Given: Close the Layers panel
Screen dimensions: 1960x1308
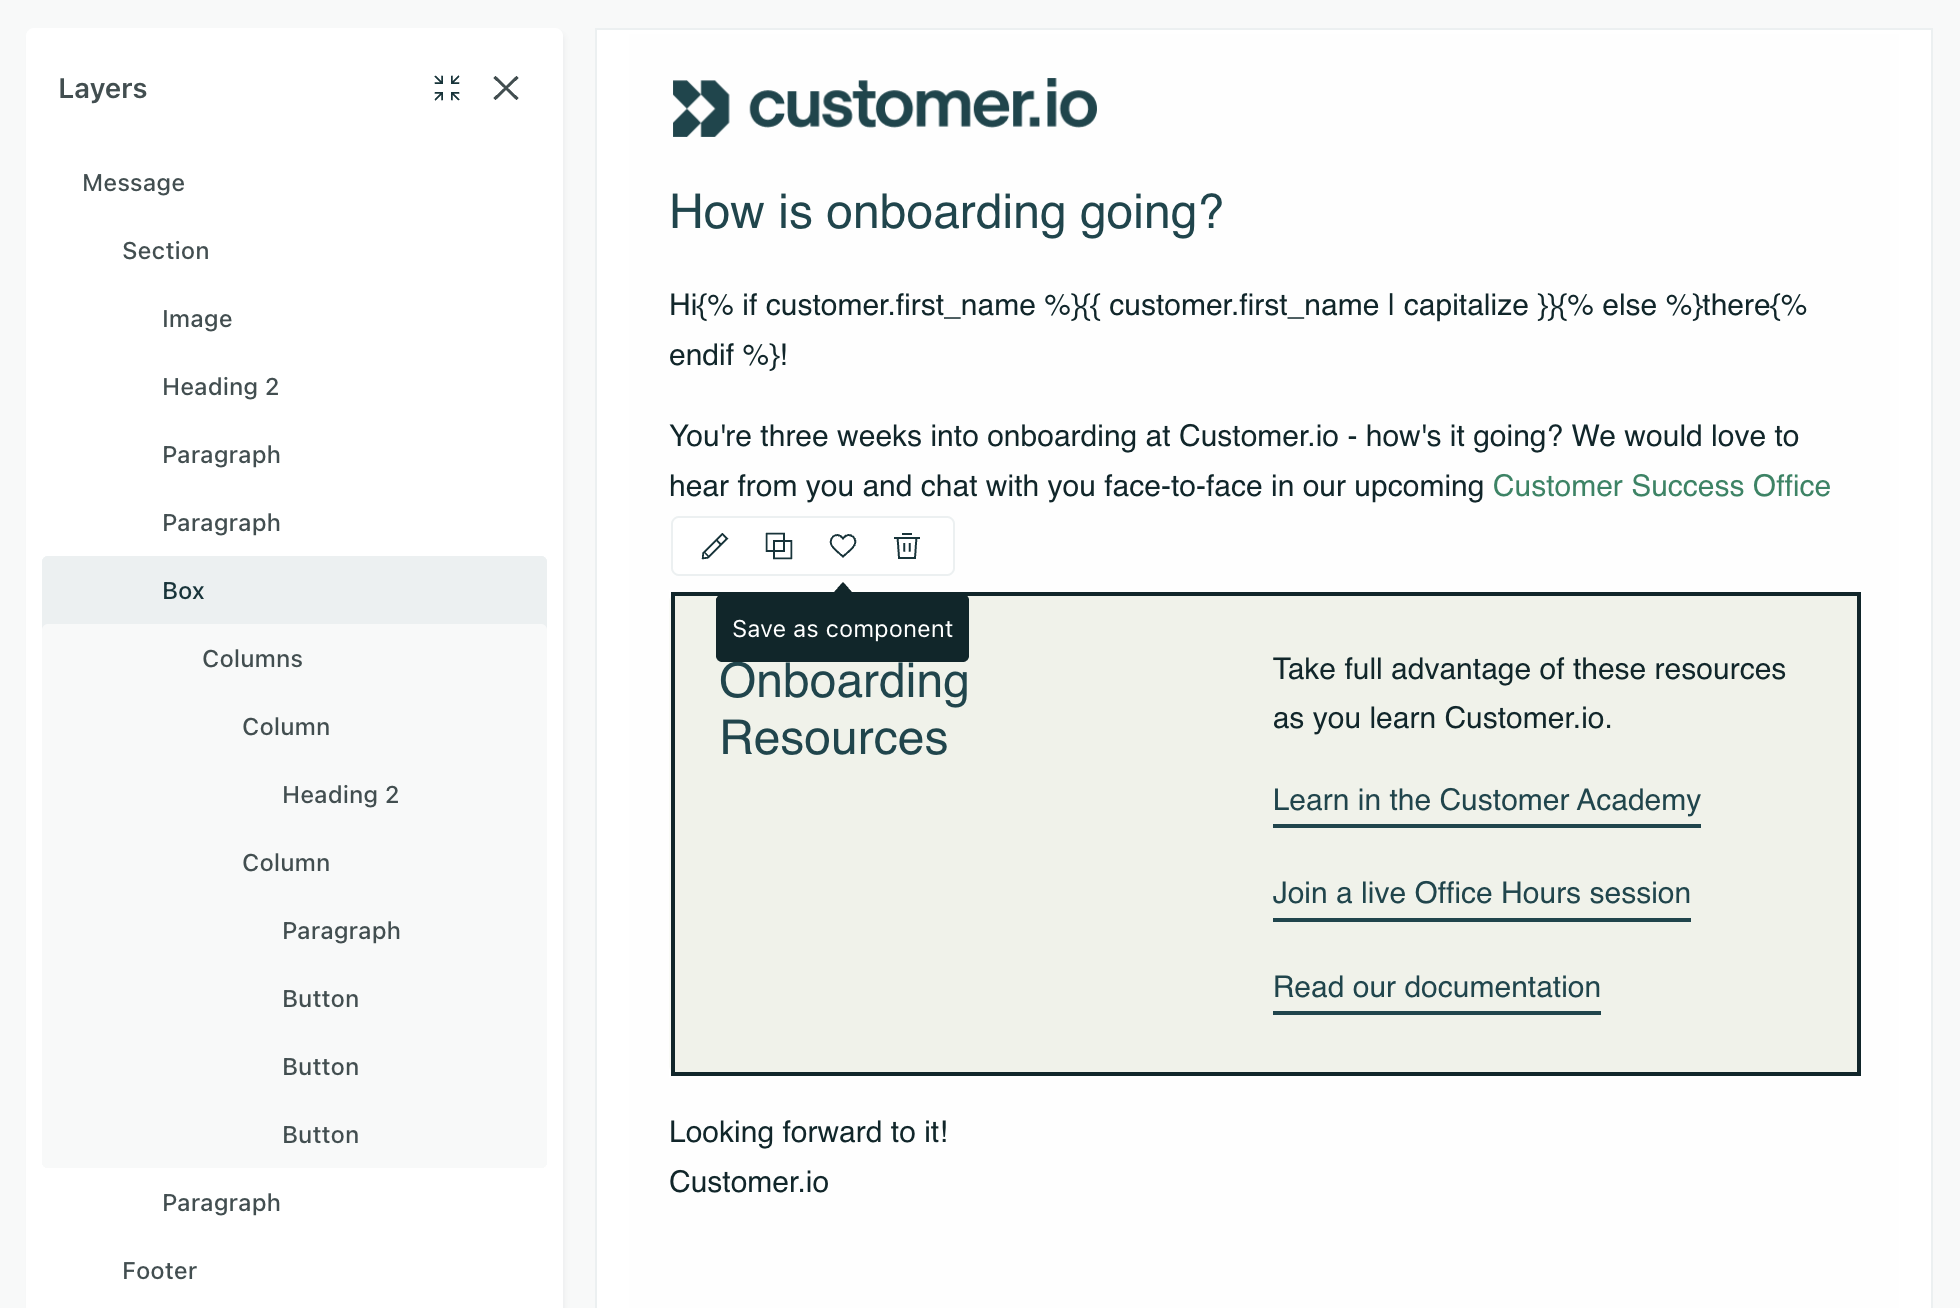Looking at the screenshot, I should click(x=506, y=88).
